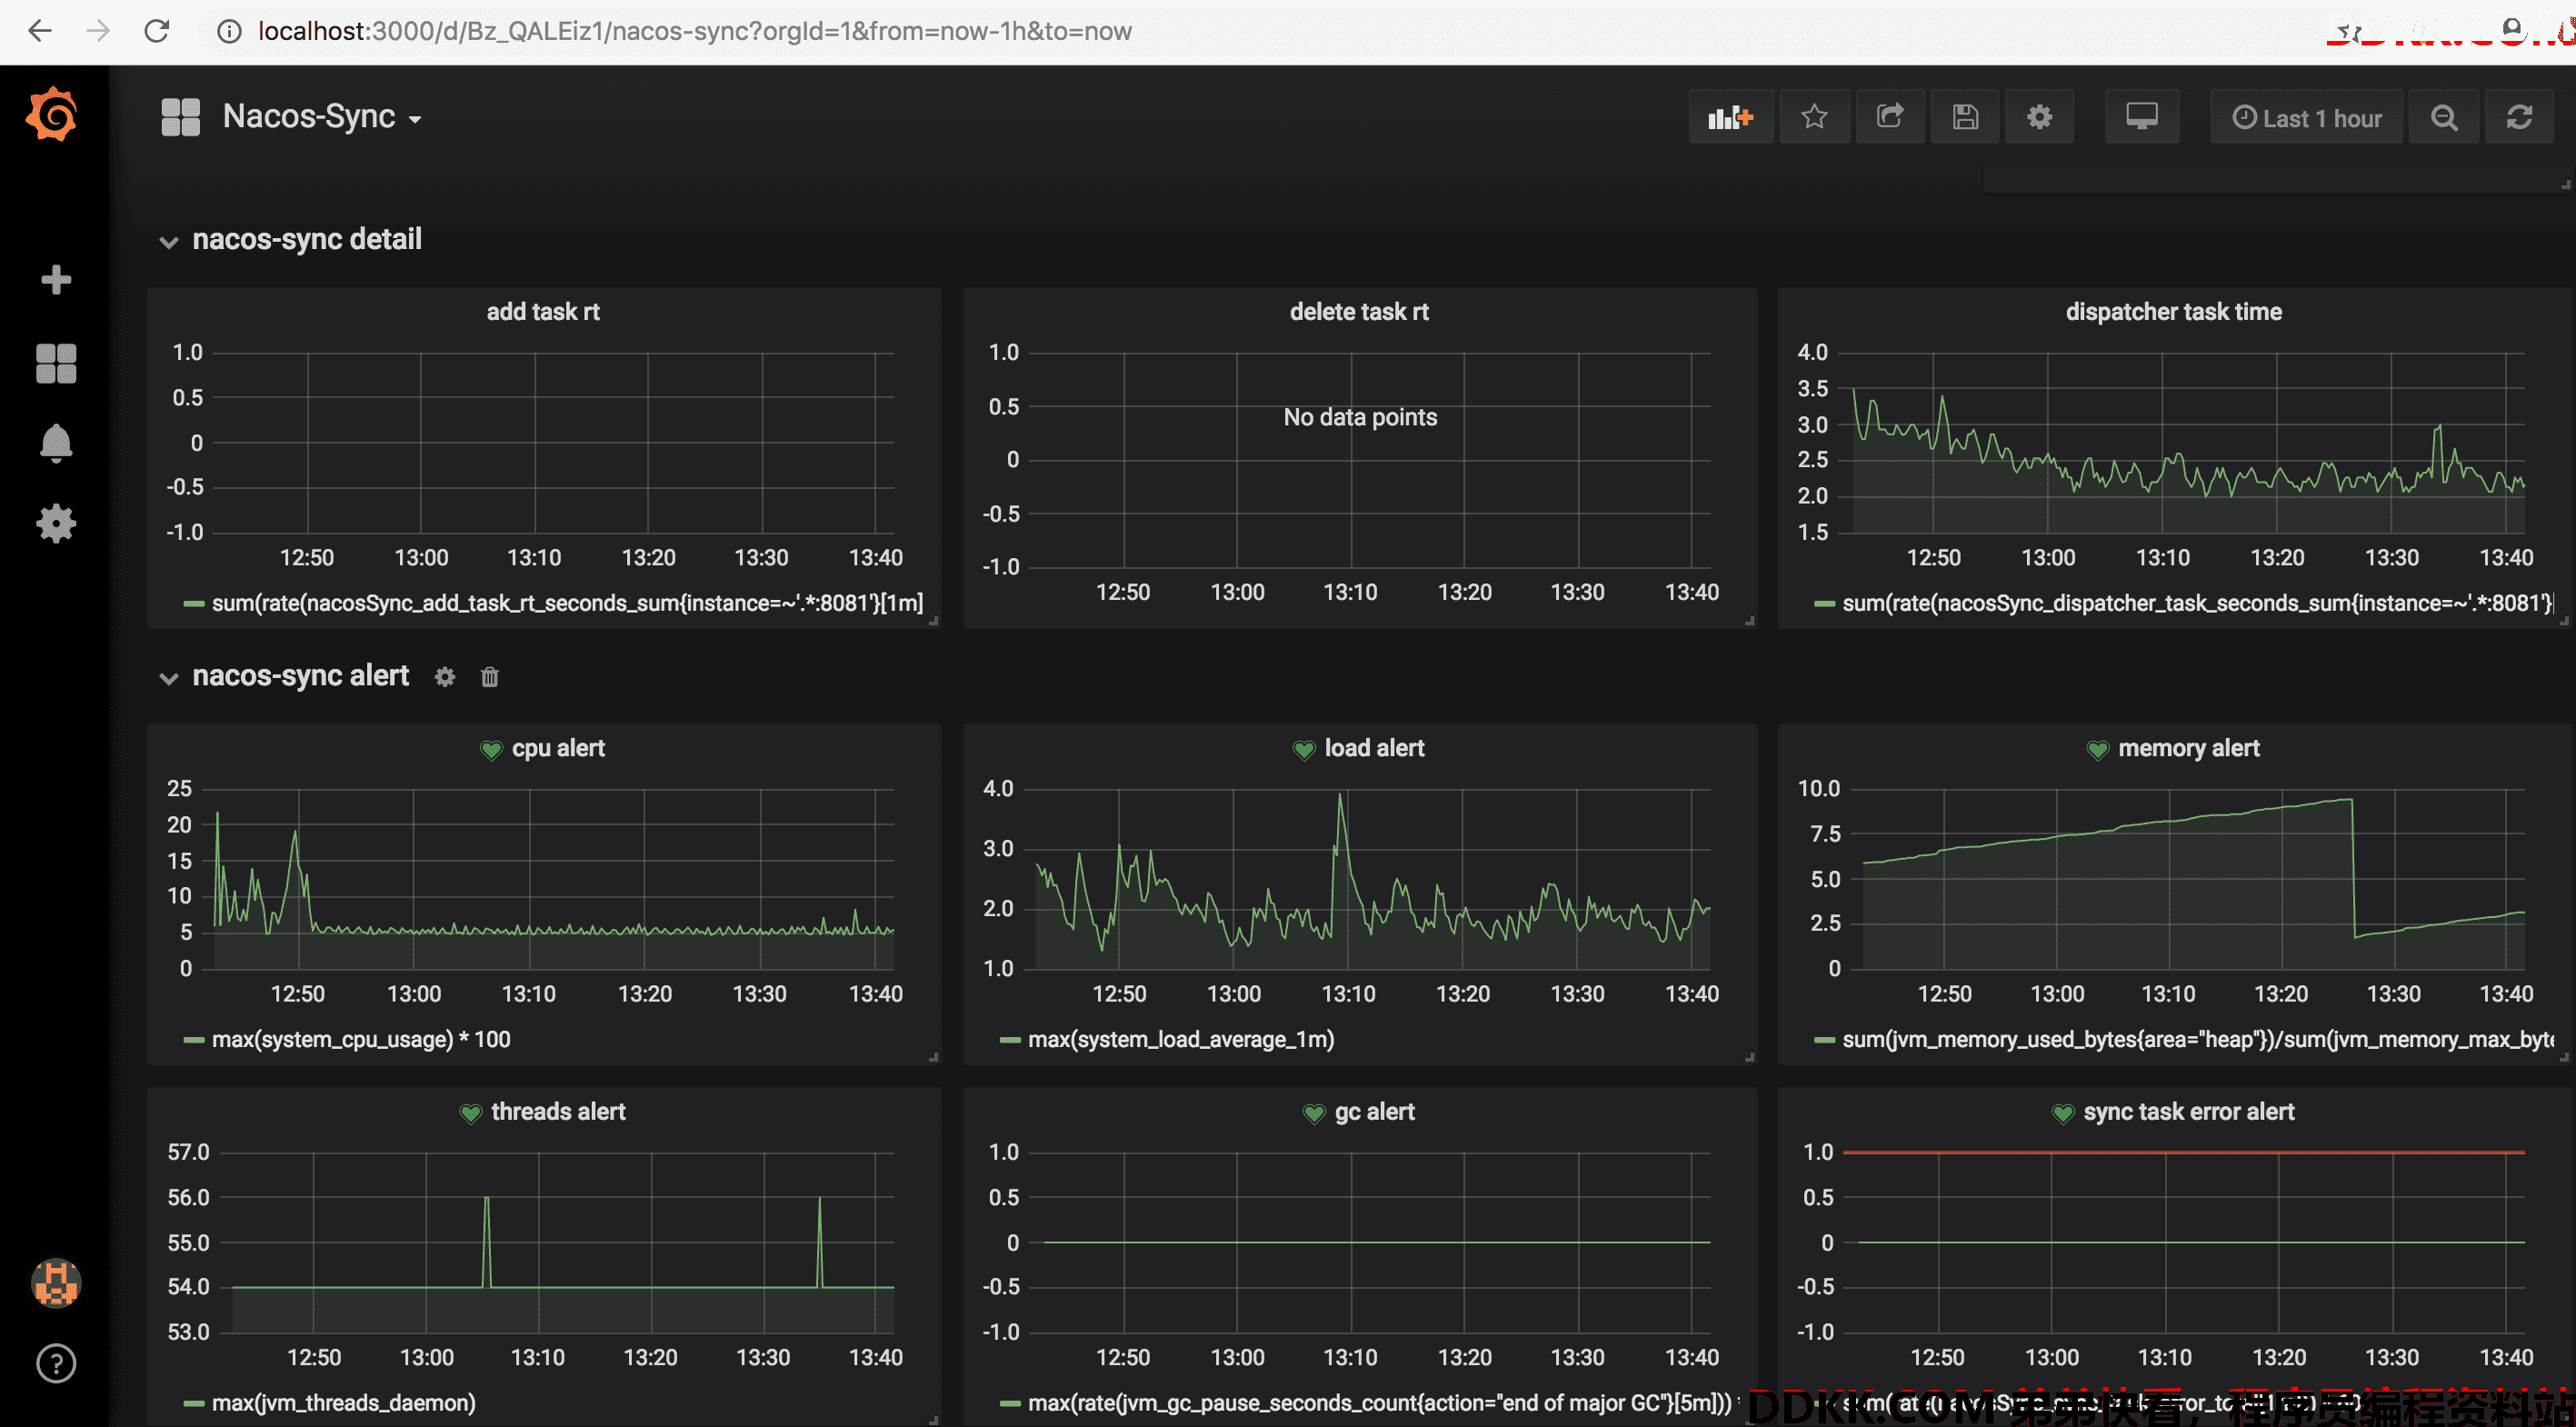2576x1427 pixels.
Task: Go forward in browser
Action: [x=98, y=31]
